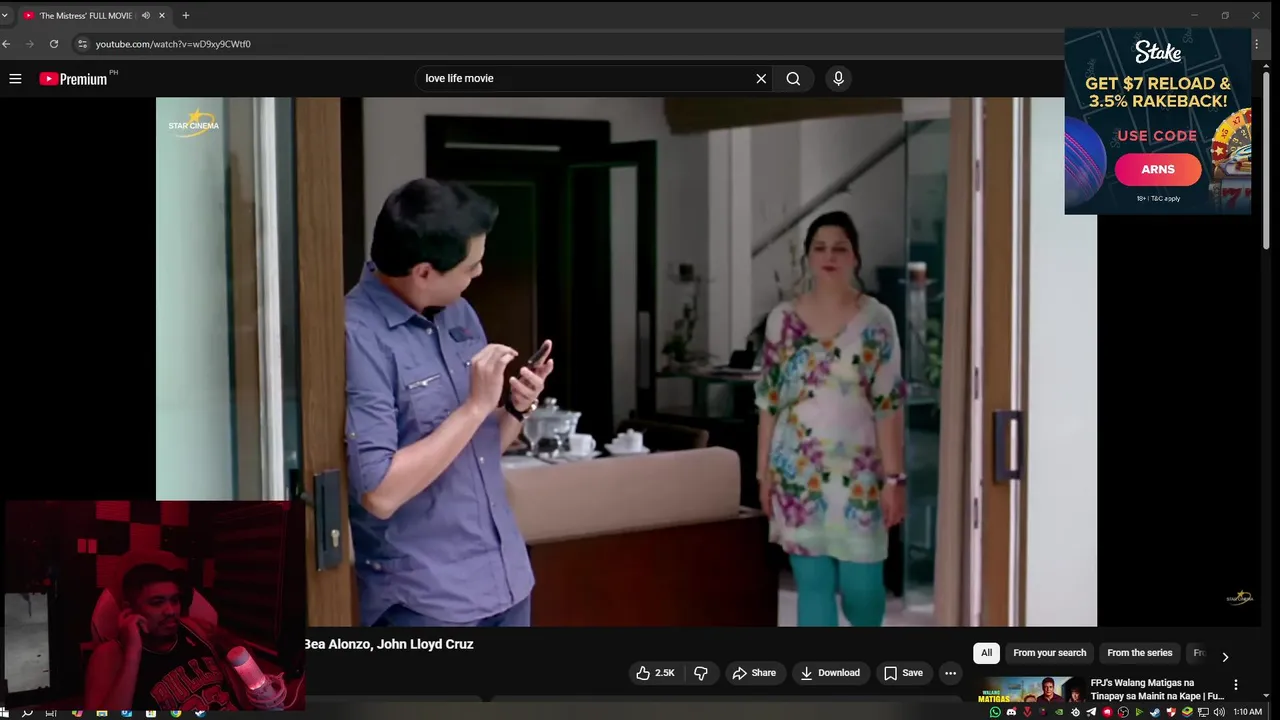Pause the movie by clicking the video player
Viewport: 1280px width, 720px height.
626,361
